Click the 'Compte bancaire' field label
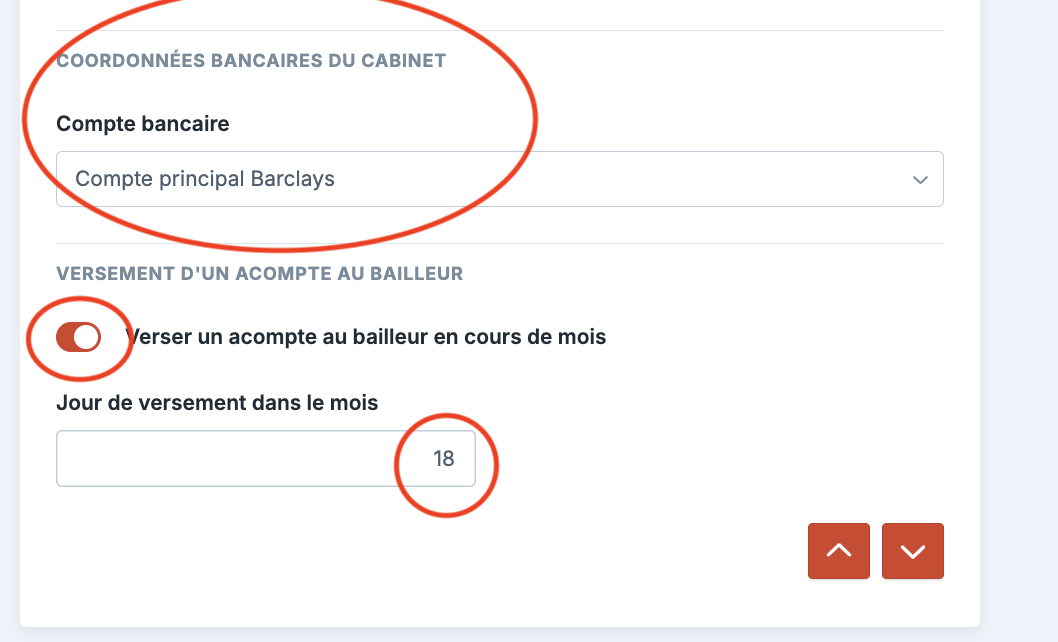The width and height of the screenshot is (1058, 642). pyautogui.click(x=143, y=124)
